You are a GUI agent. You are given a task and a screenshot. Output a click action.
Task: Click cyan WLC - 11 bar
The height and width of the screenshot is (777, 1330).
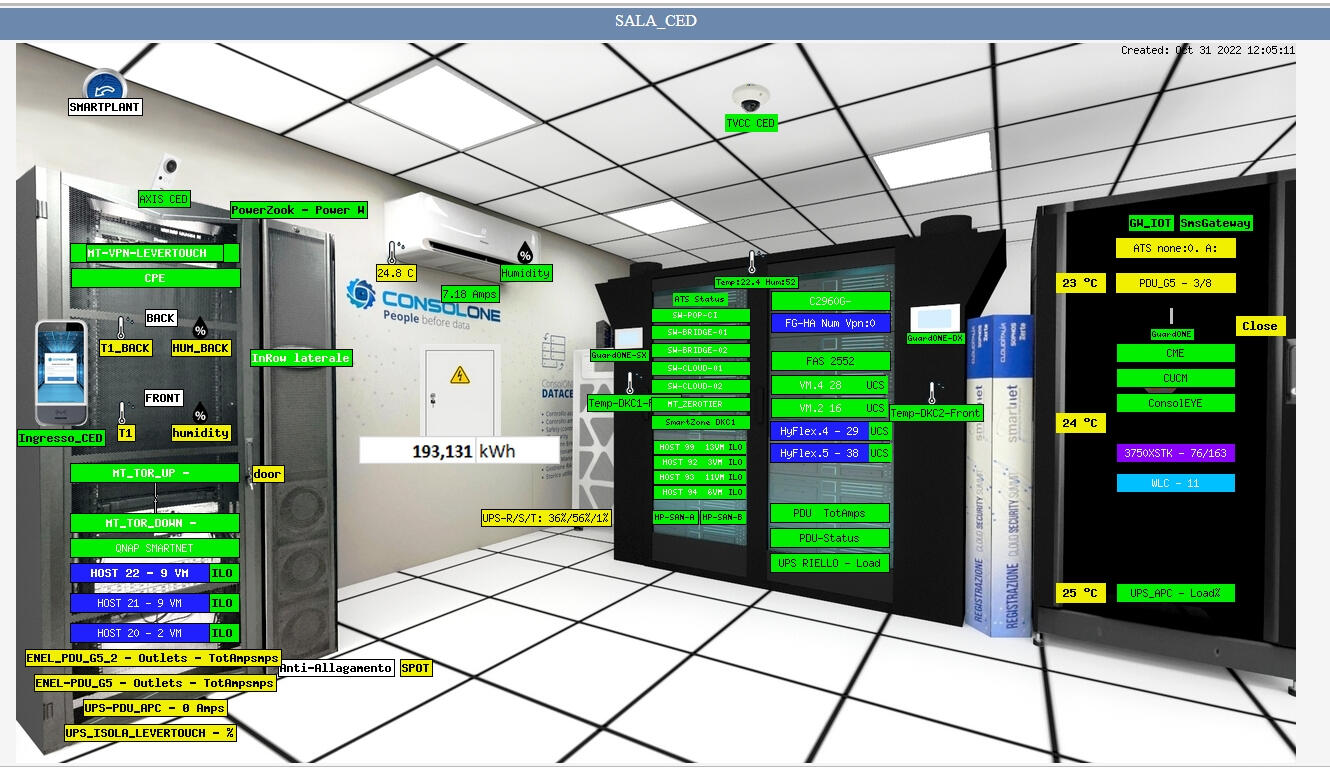[x=1176, y=483]
